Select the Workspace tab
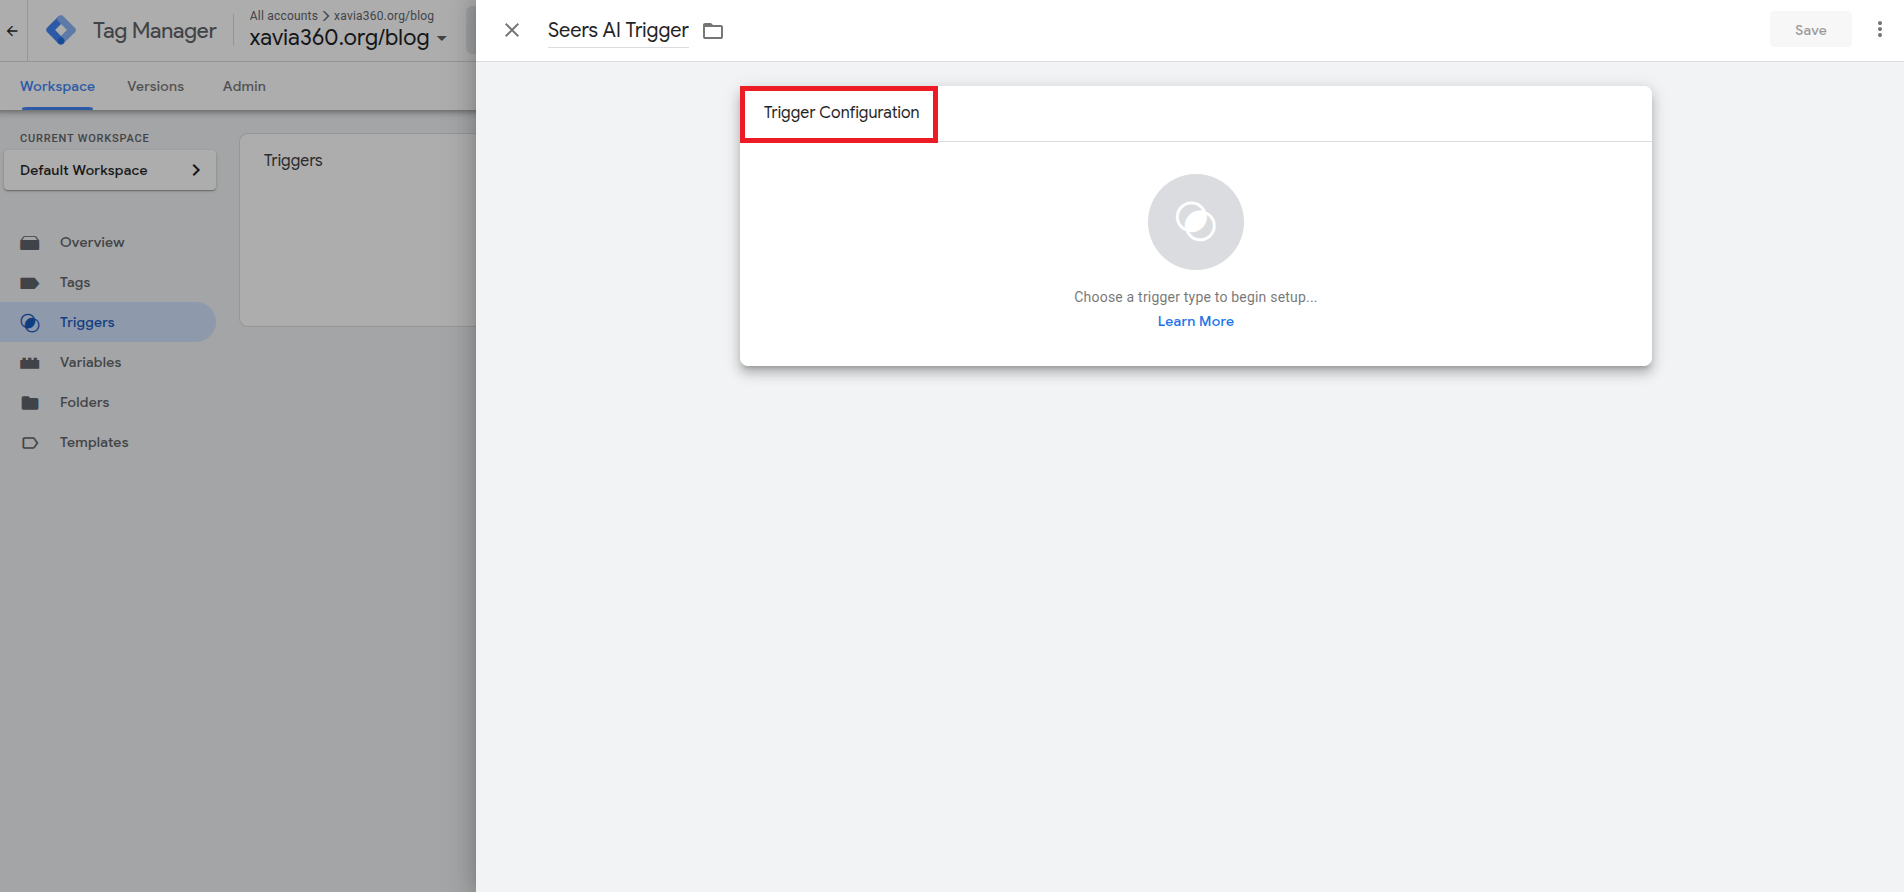 57,86
